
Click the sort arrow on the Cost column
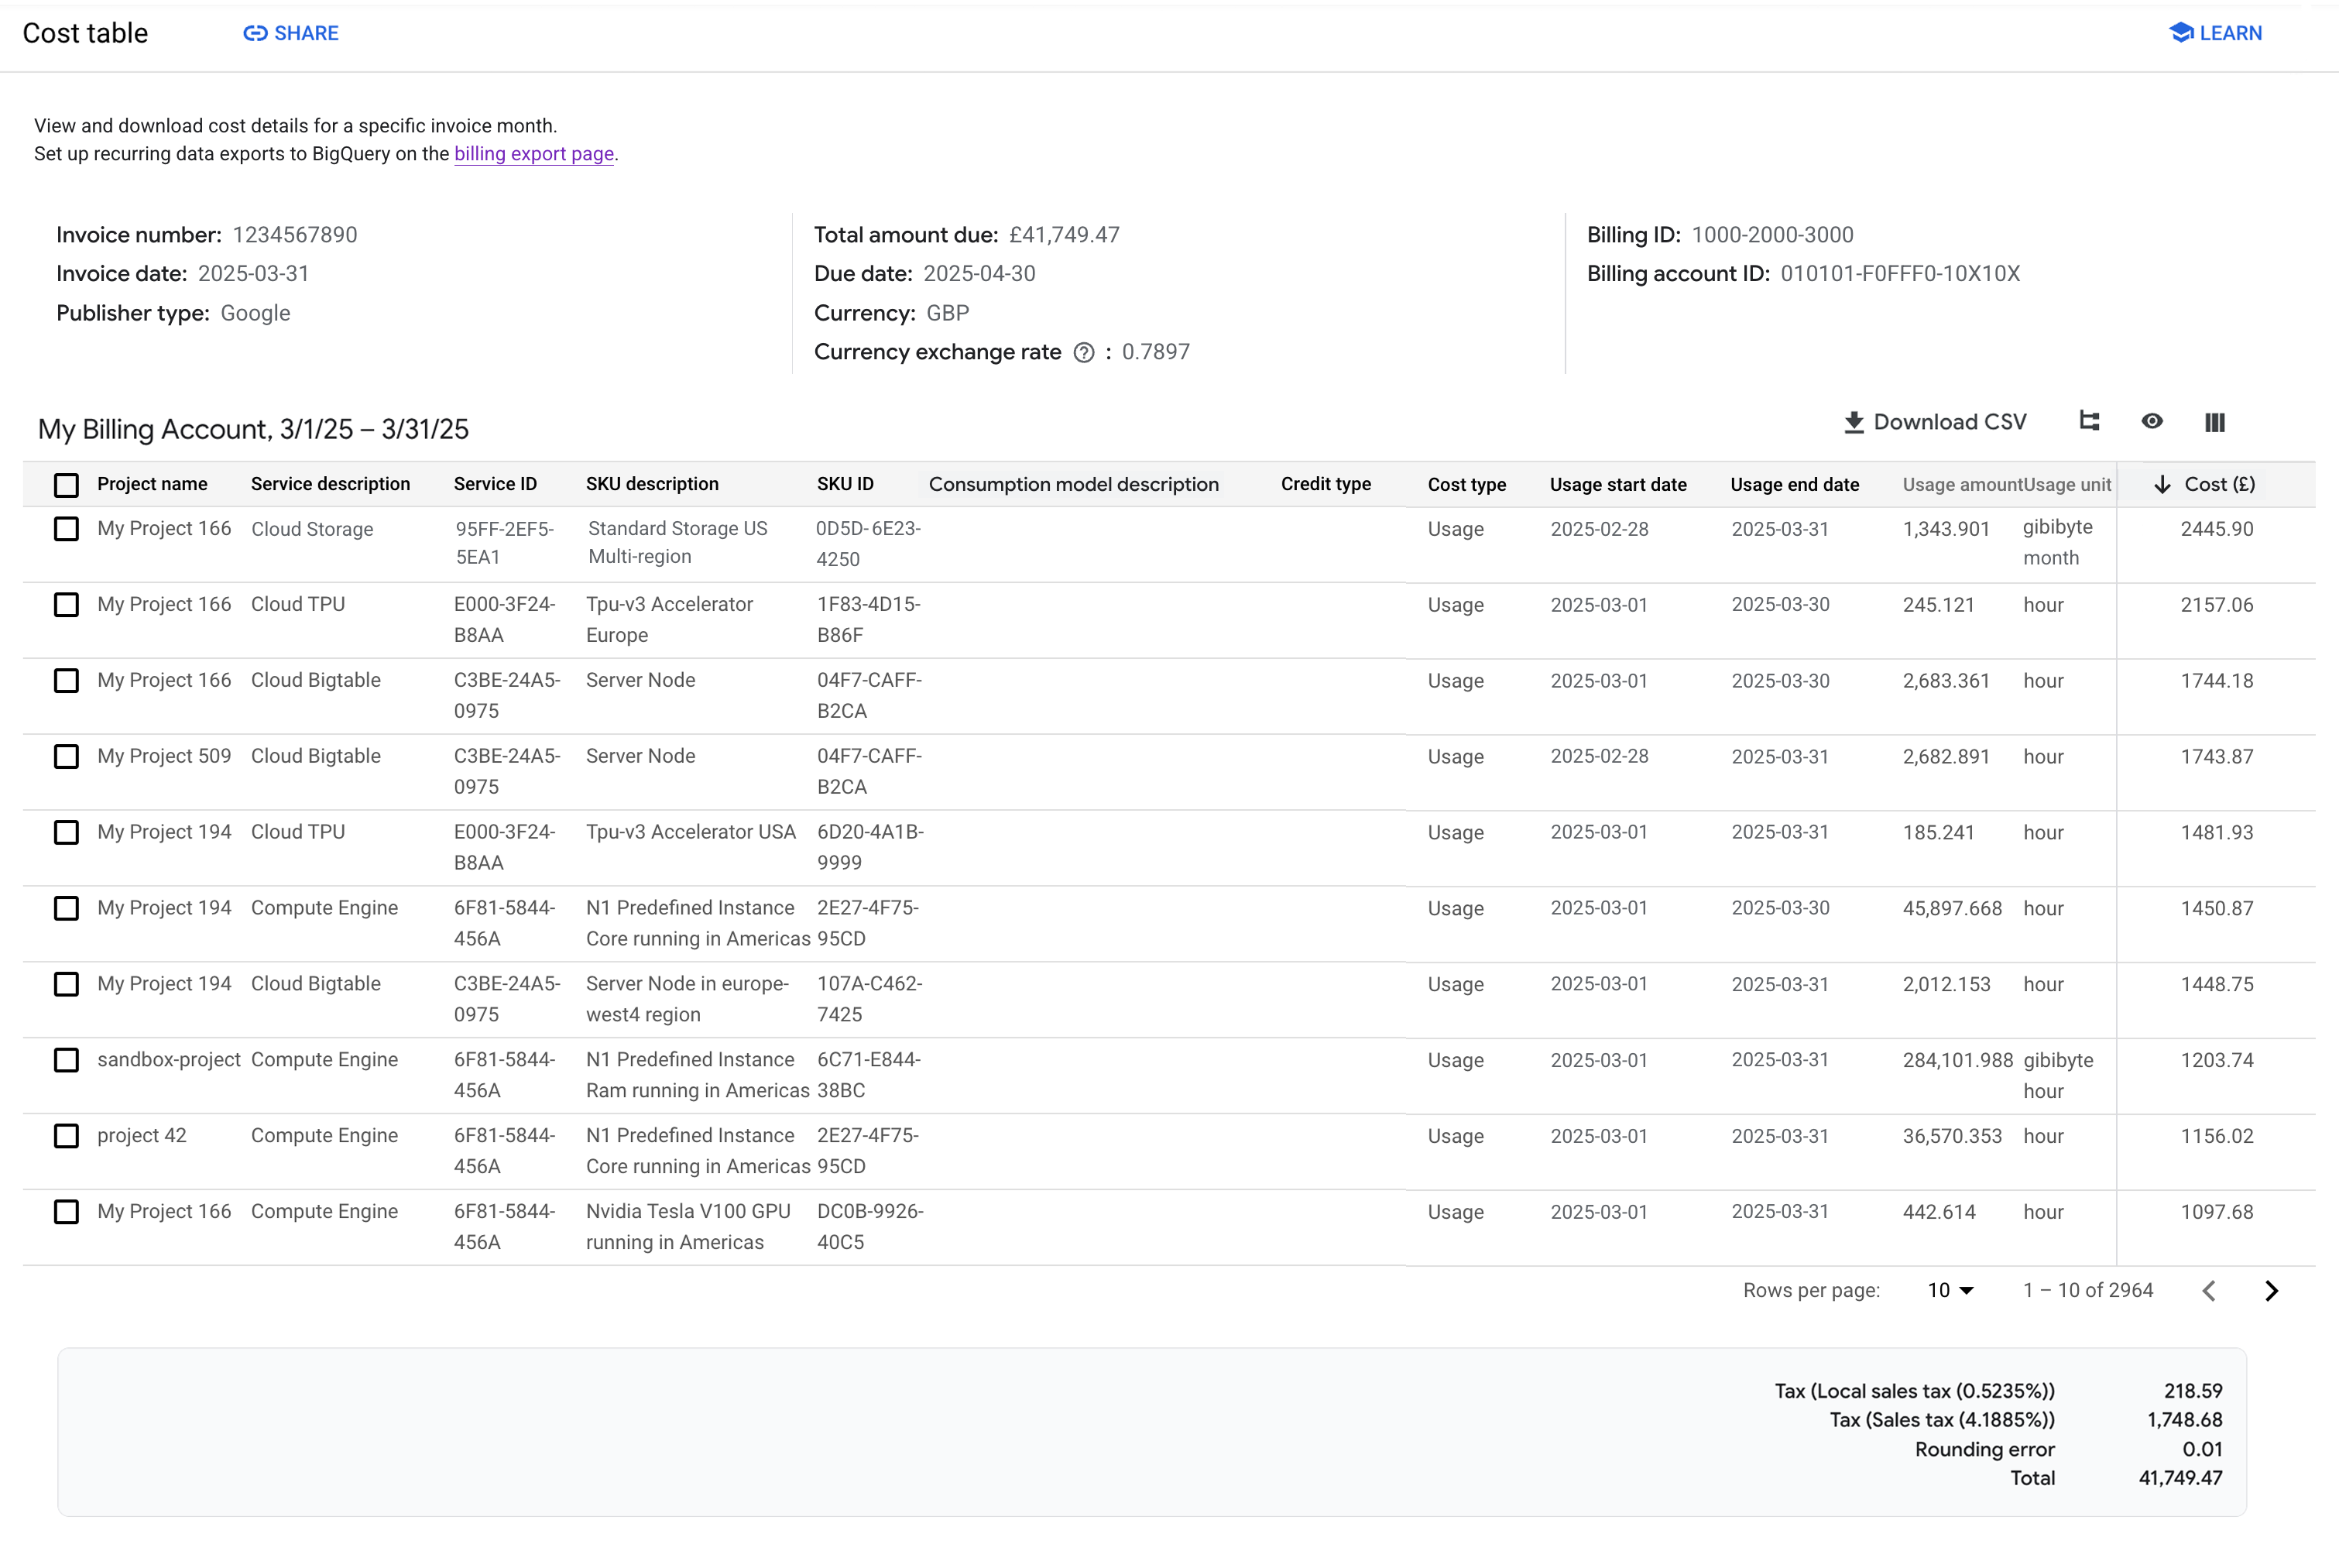pos(2163,483)
